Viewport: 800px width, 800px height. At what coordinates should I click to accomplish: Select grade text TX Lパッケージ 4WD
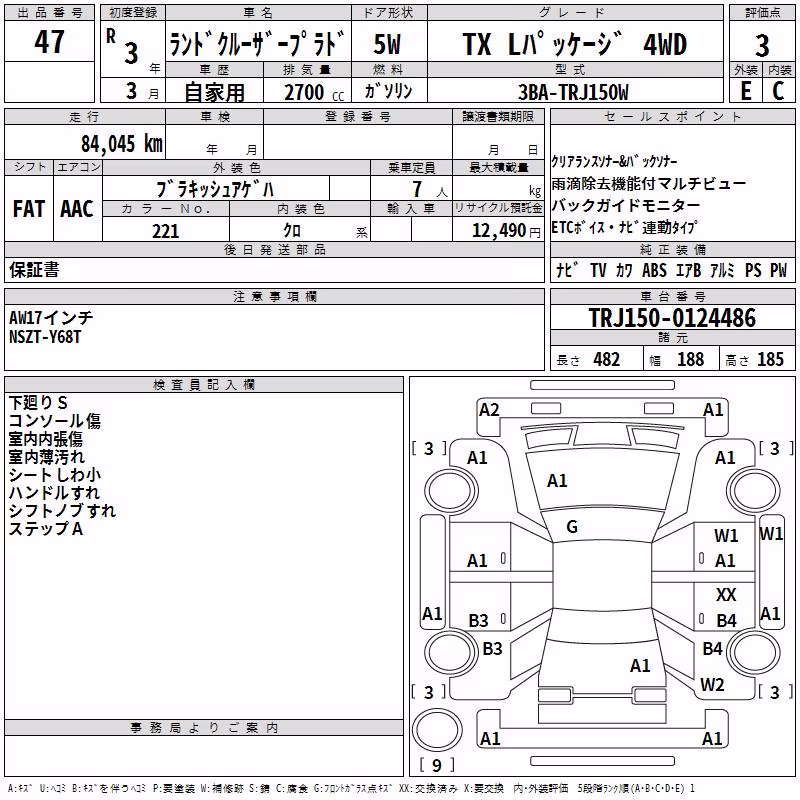[x=575, y=44]
